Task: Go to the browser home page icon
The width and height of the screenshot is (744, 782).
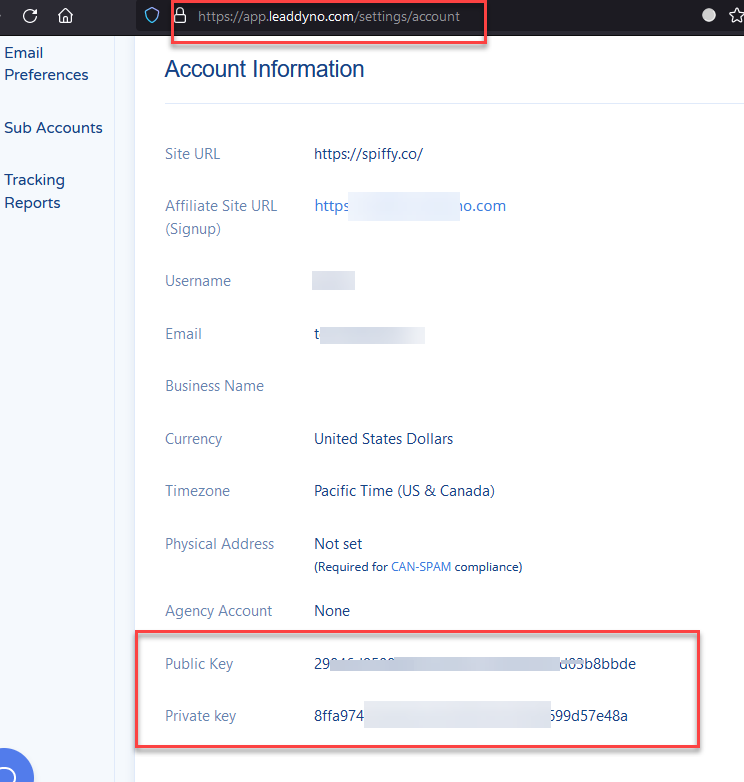Action: (65, 16)
